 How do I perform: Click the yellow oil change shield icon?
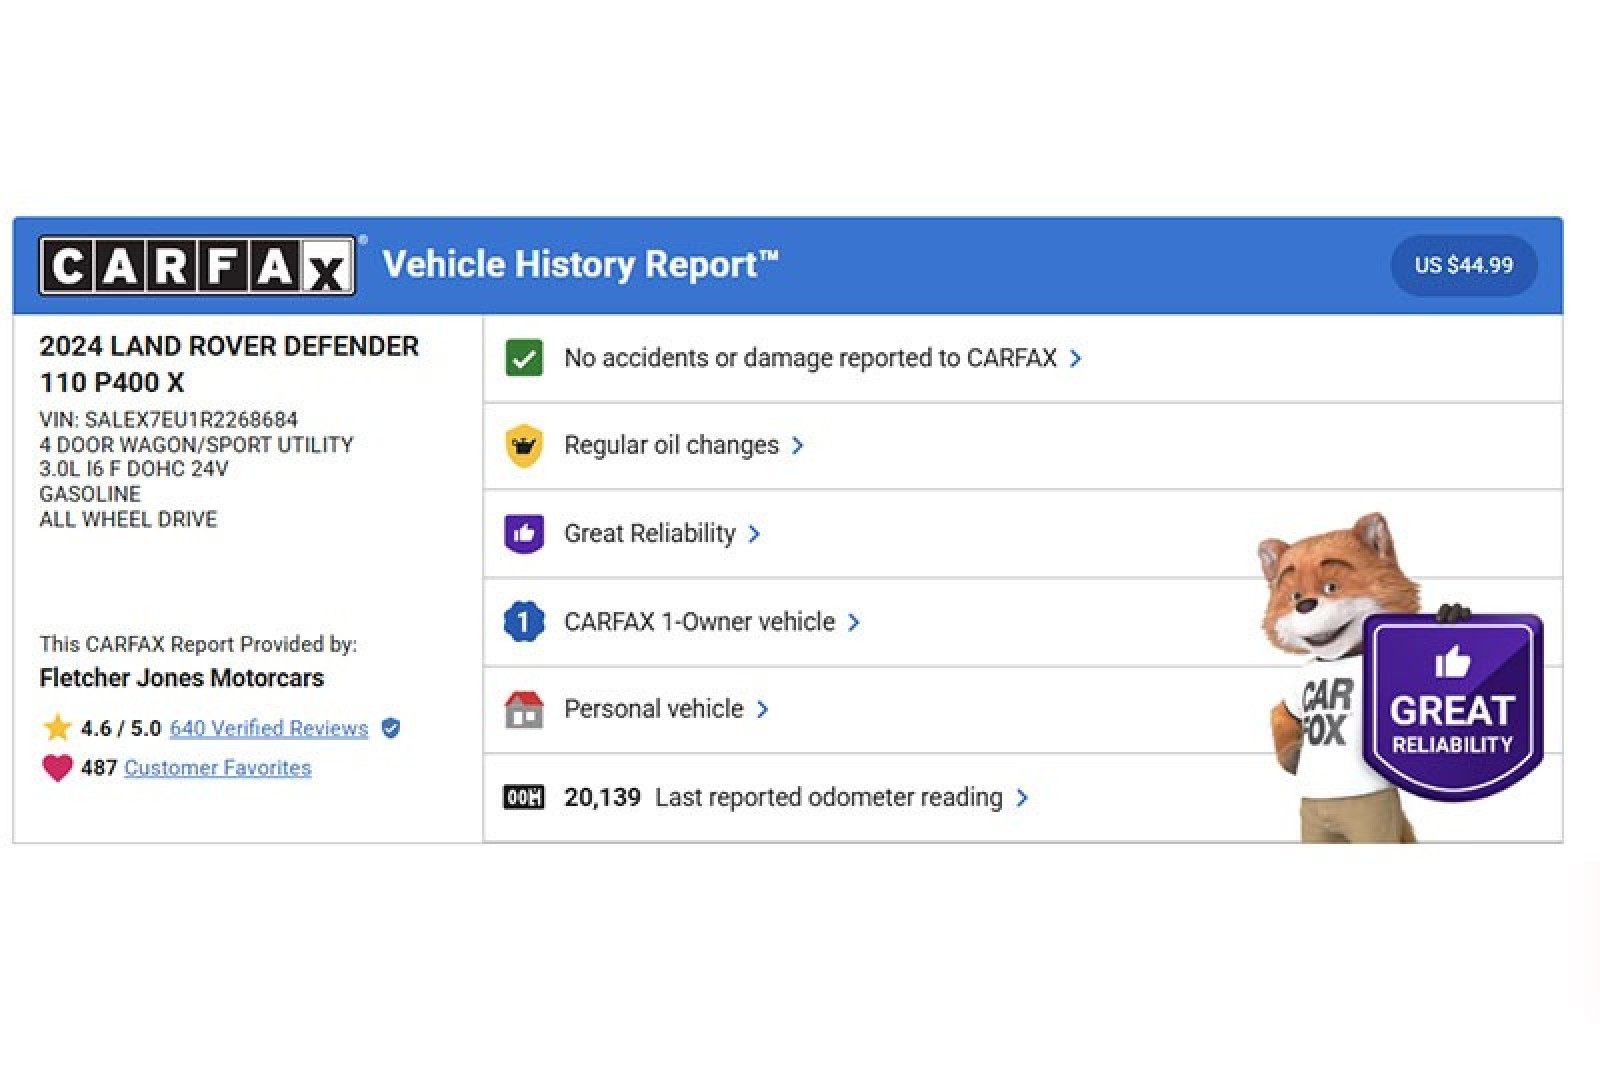(524, 446)
